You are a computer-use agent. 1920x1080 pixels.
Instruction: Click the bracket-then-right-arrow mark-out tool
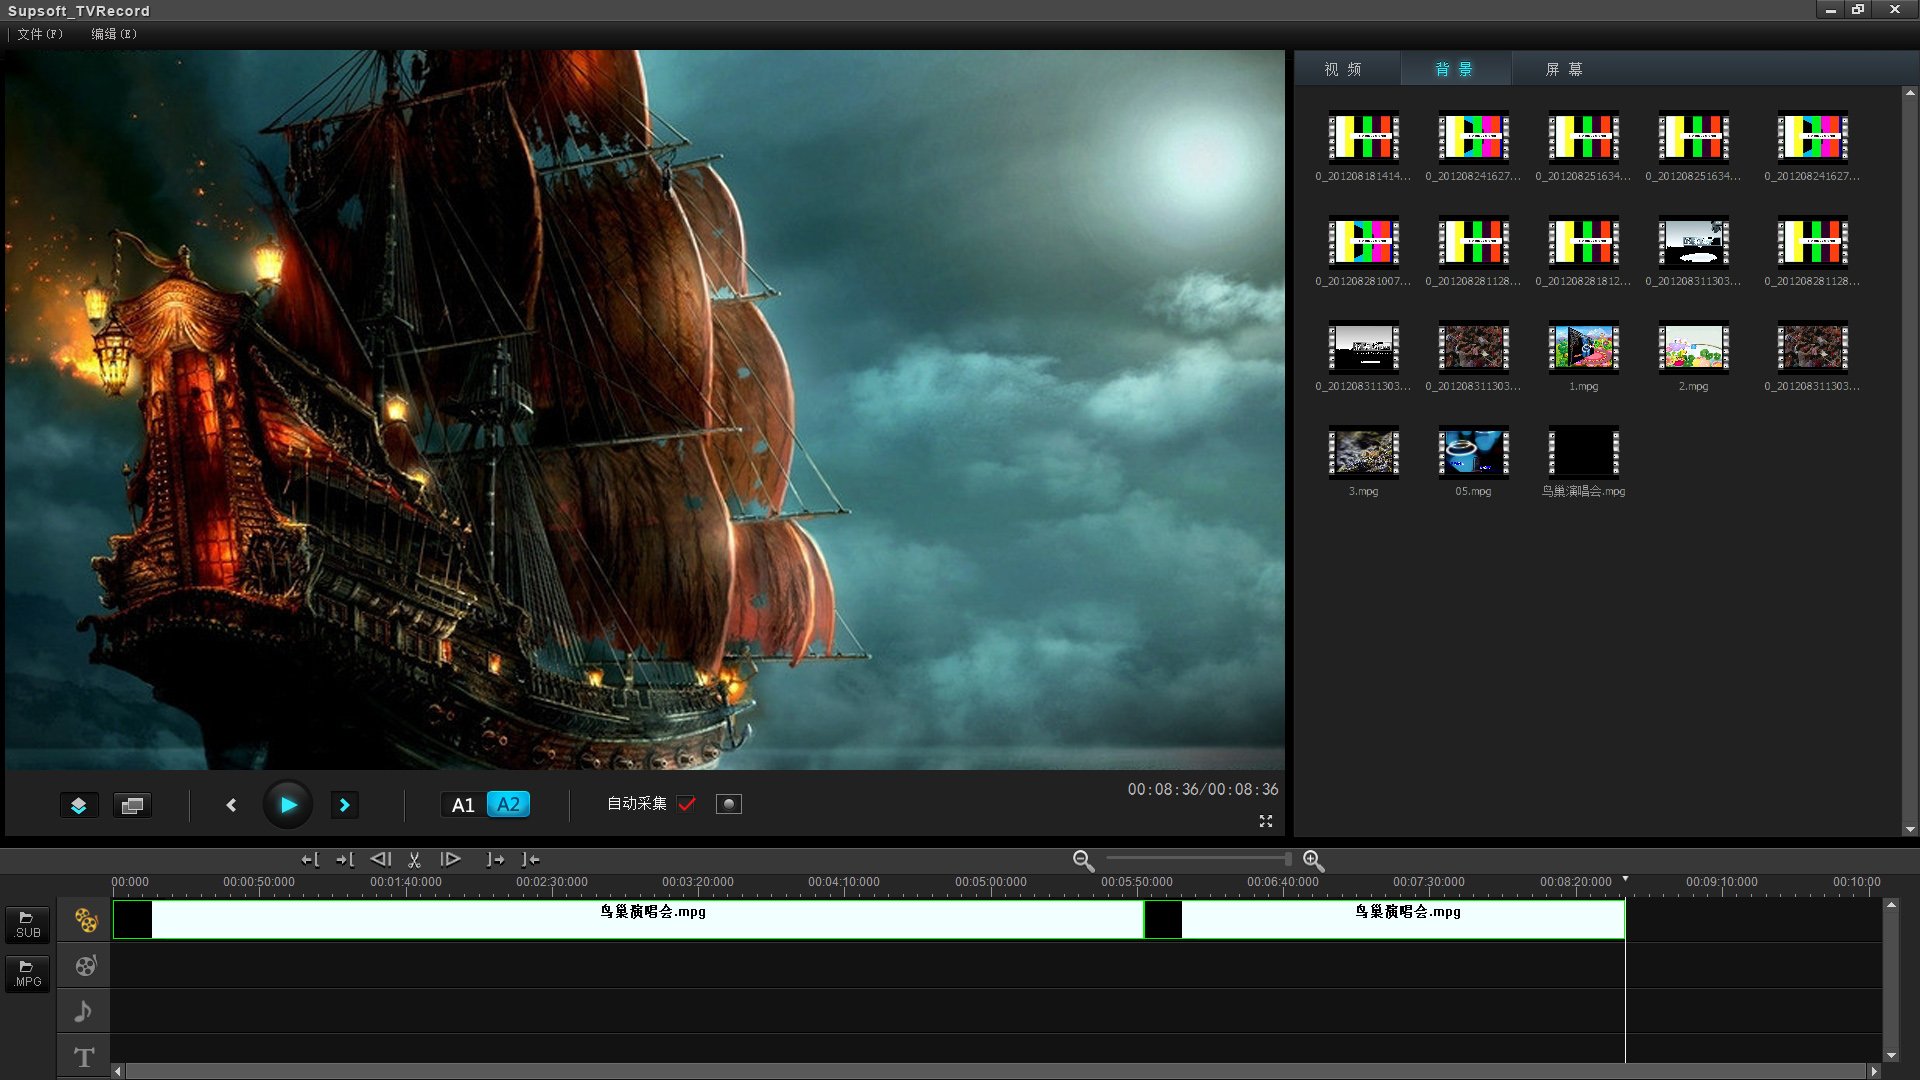coord(495,859)
